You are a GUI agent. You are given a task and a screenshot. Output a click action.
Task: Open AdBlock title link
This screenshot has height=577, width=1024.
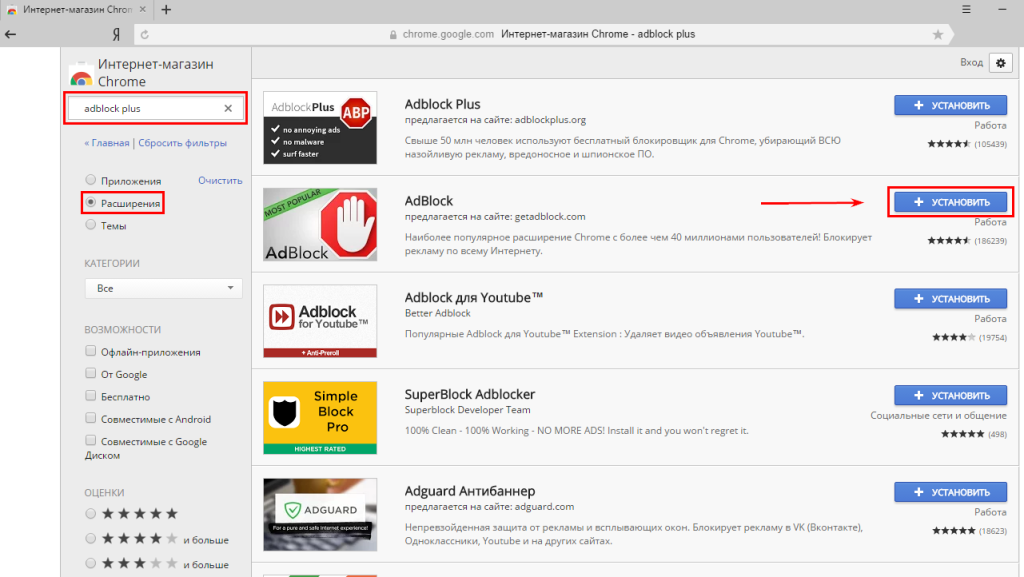pos(428,201)
